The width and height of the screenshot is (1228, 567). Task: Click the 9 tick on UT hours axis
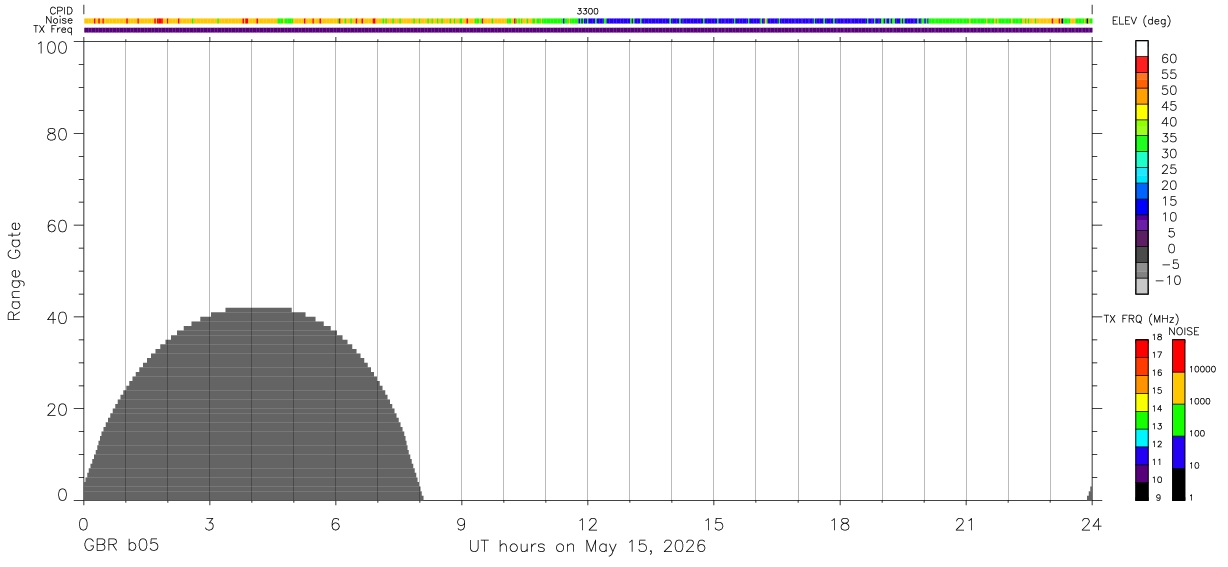(x=462, y=524)
